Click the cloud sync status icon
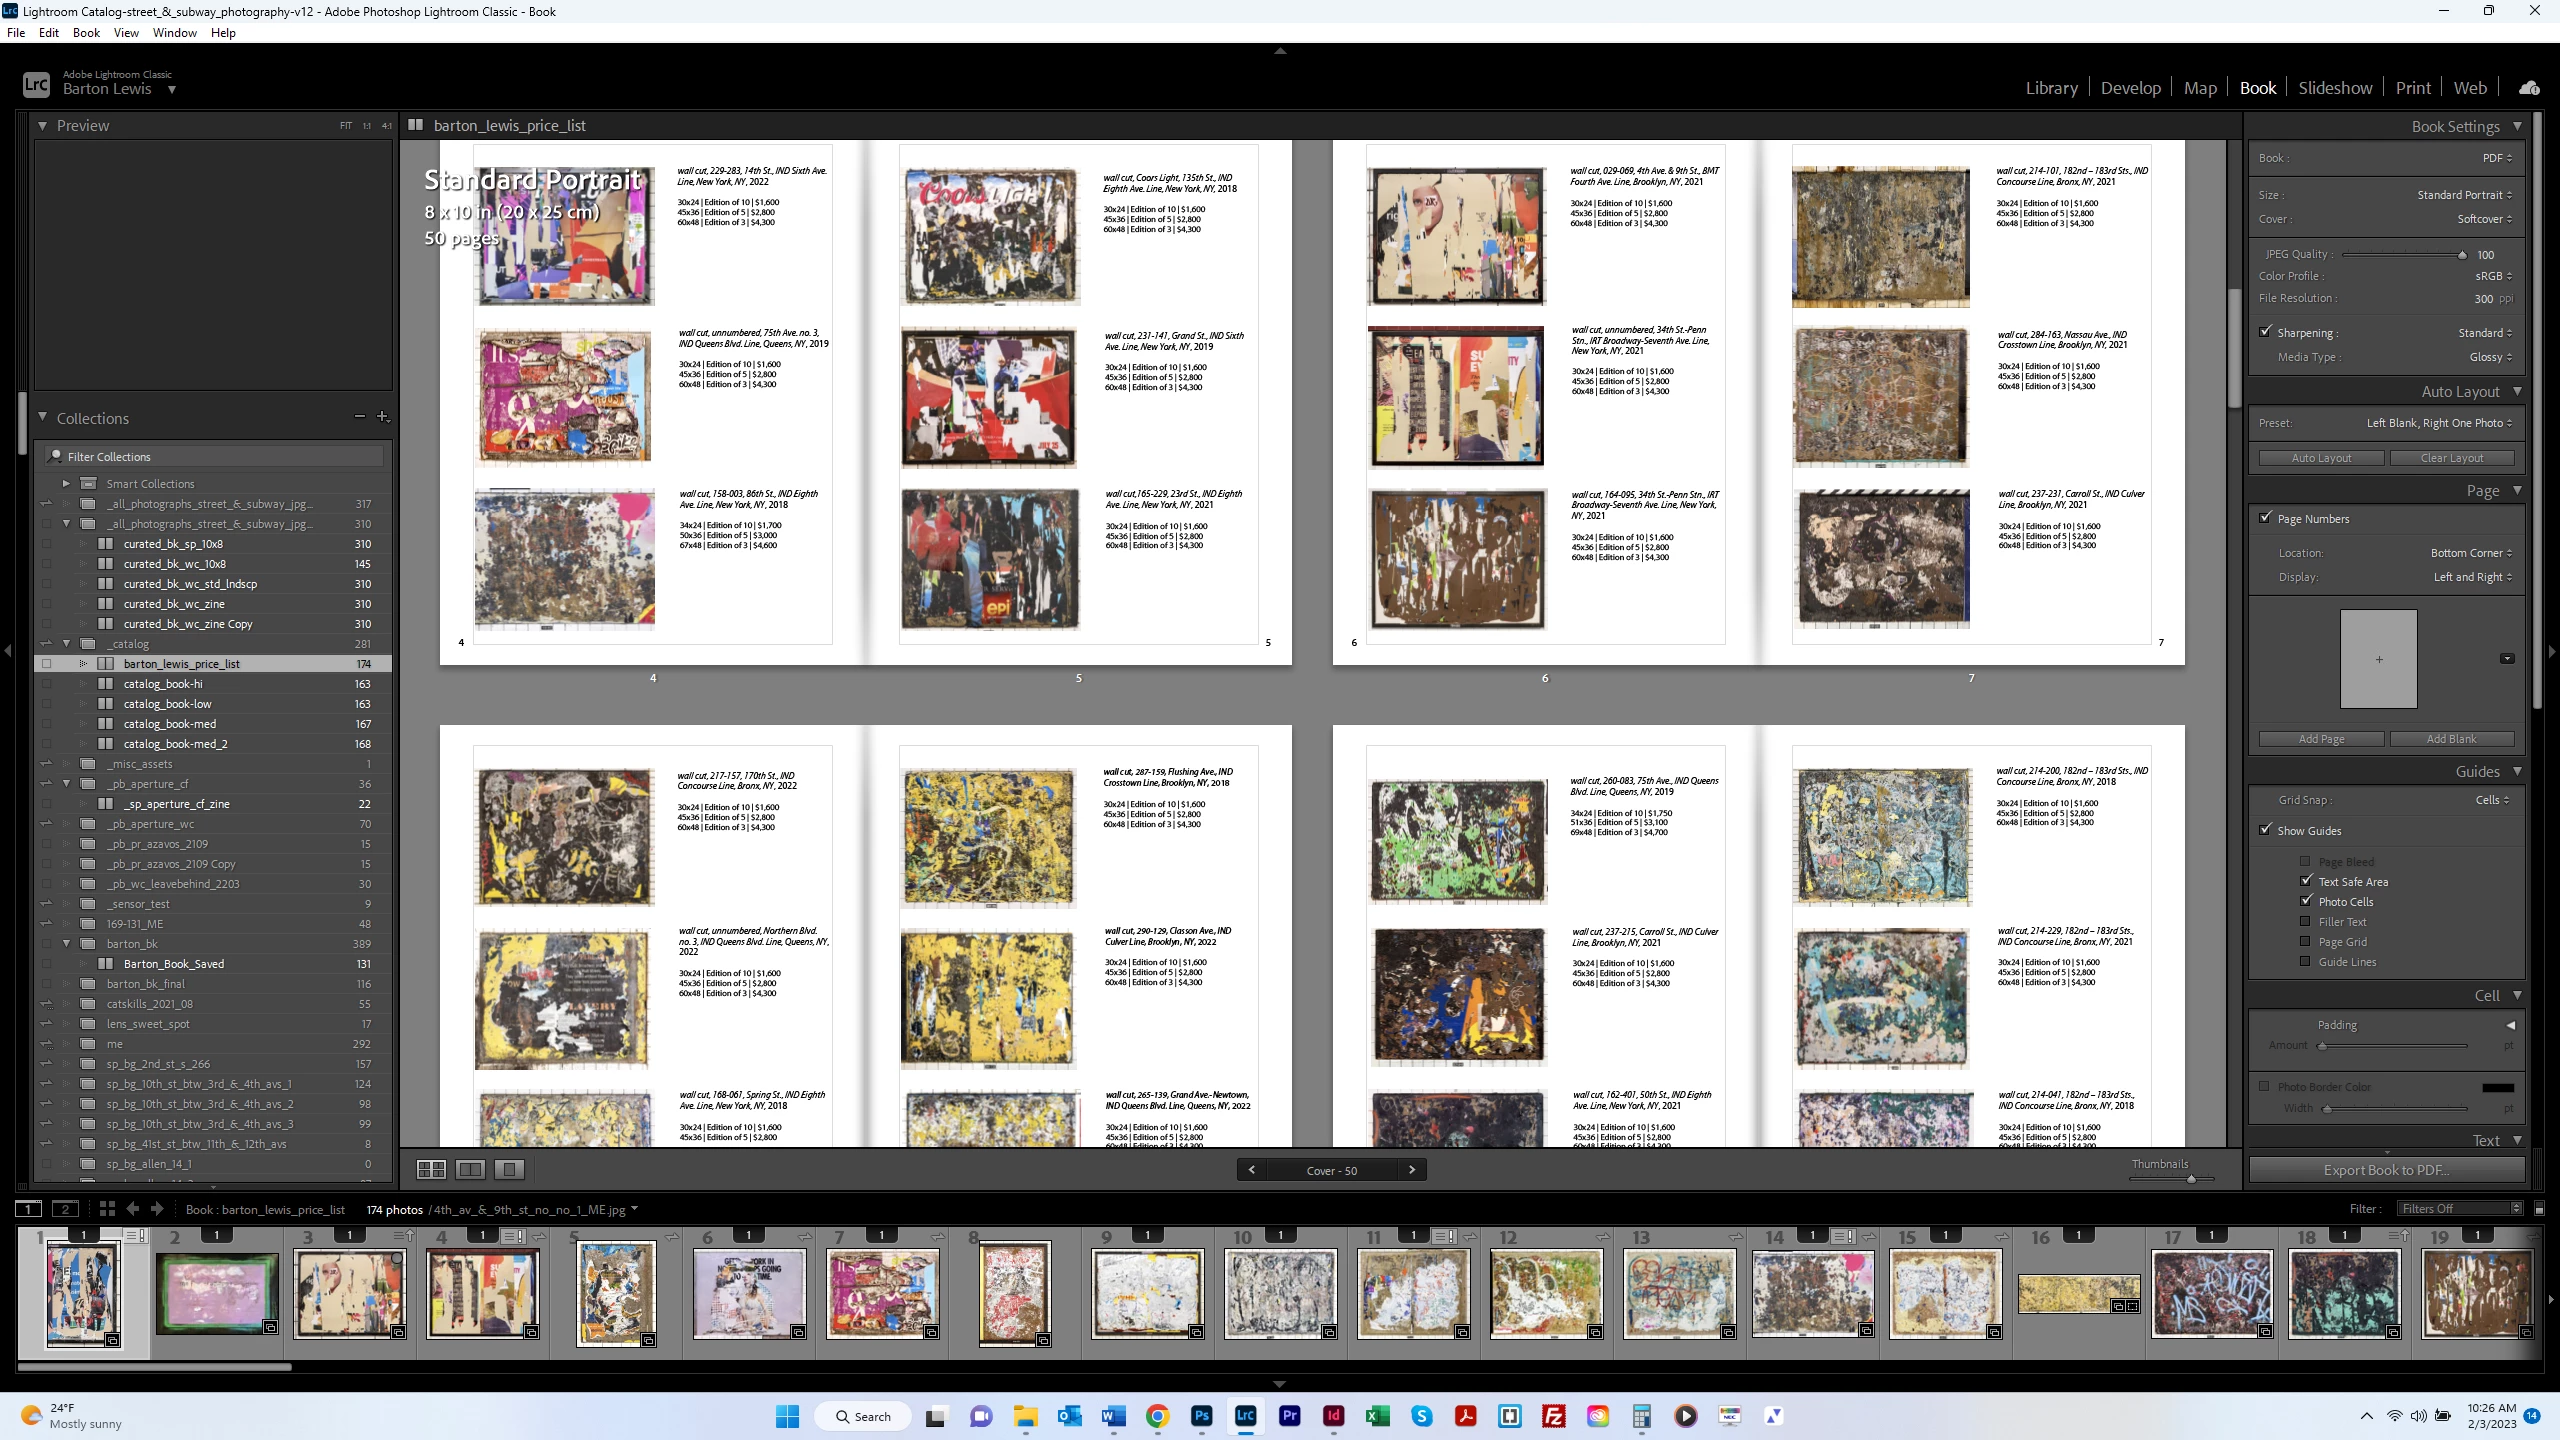Screen dimensions: 2560x1440 (2529, 88)
